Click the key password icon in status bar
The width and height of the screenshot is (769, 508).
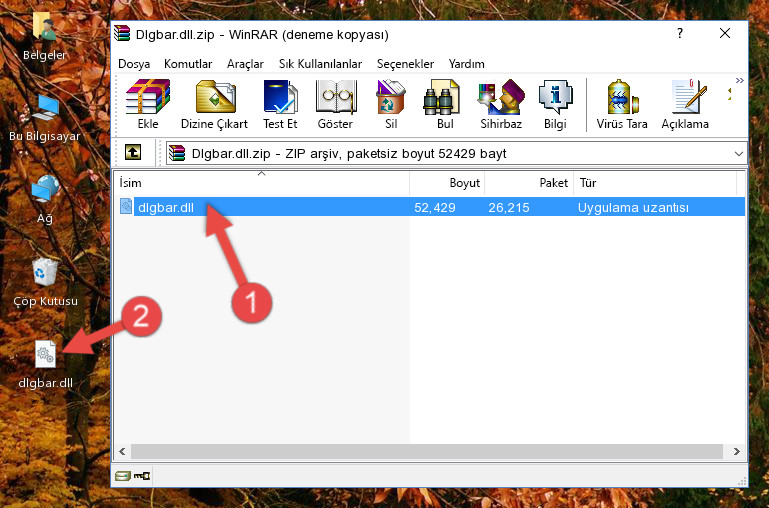point(142,475)
